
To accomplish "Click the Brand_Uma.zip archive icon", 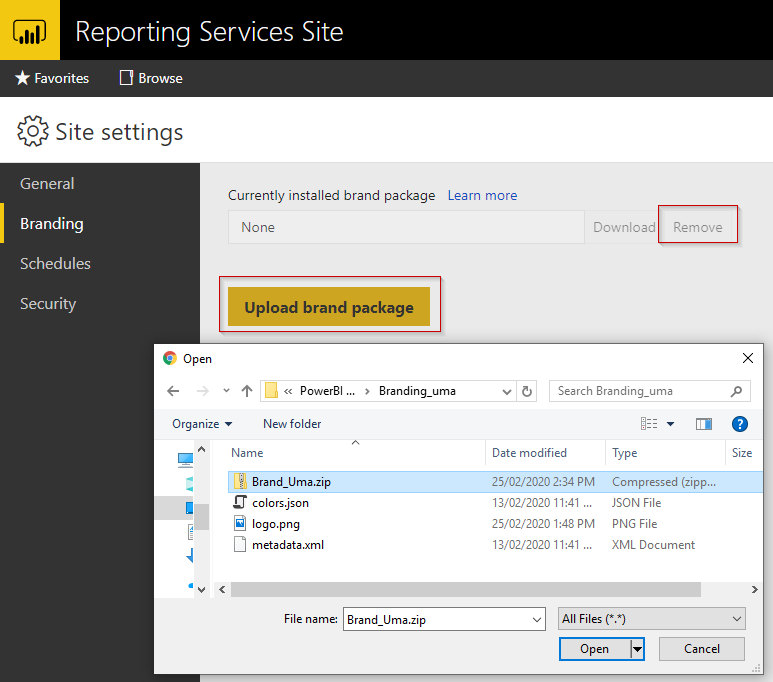I will pyautogui.click(x=240, y=481).
